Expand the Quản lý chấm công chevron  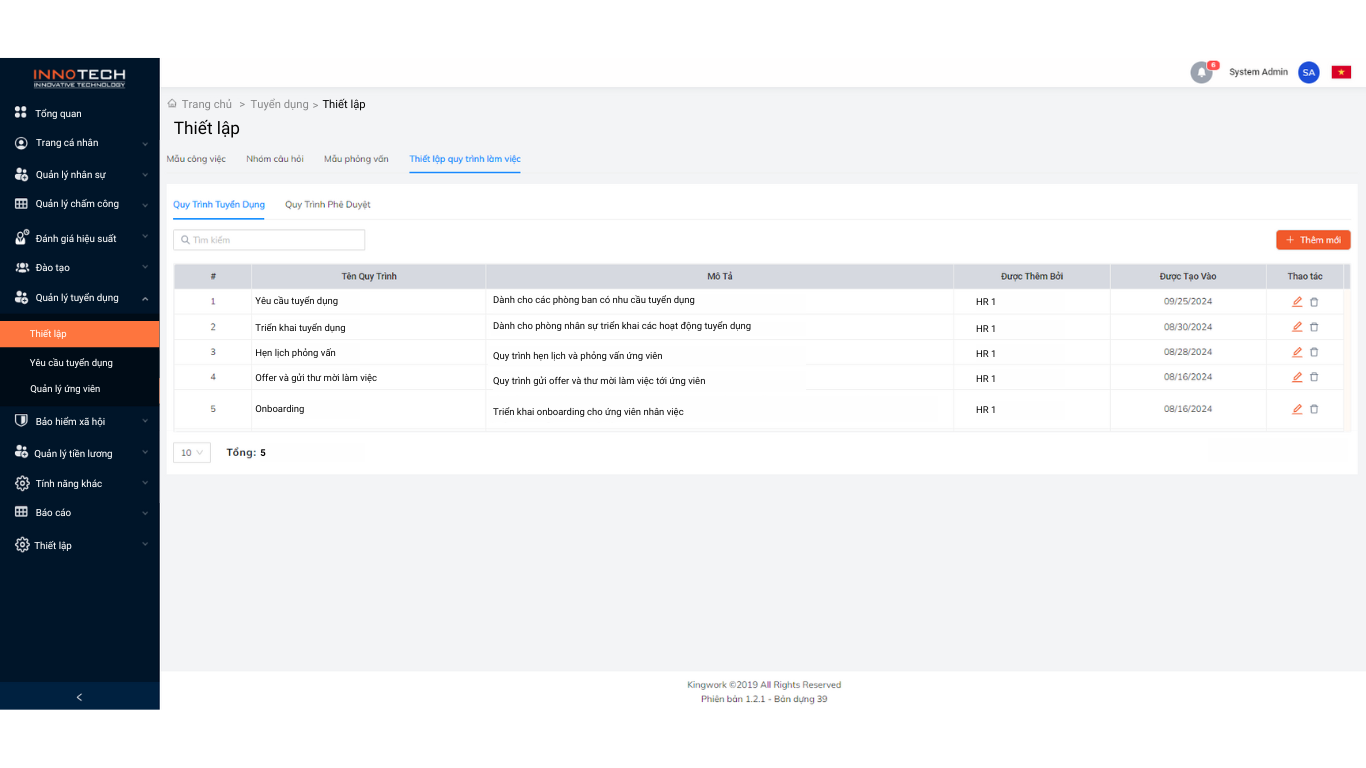pos(145,204)
